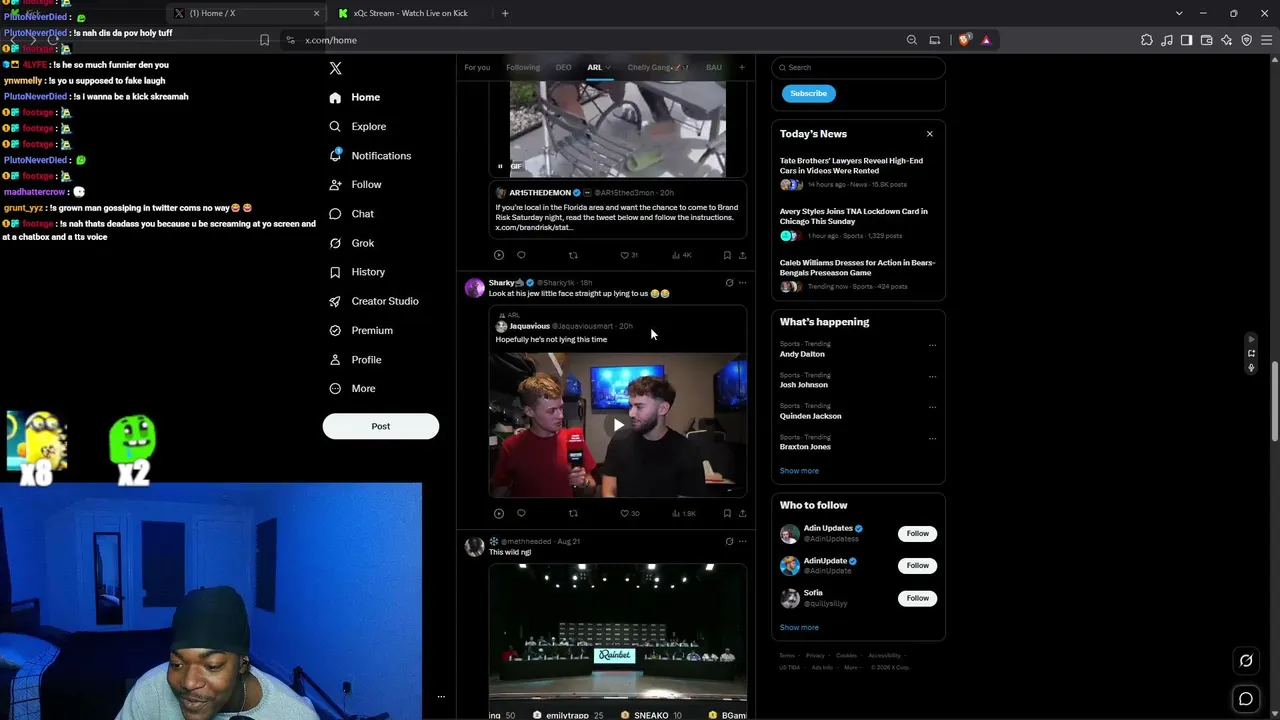The width and height of the screenshot is (1280, 720).
Task: Open options for Quinden Jackson trend
Action: [932, 407]
